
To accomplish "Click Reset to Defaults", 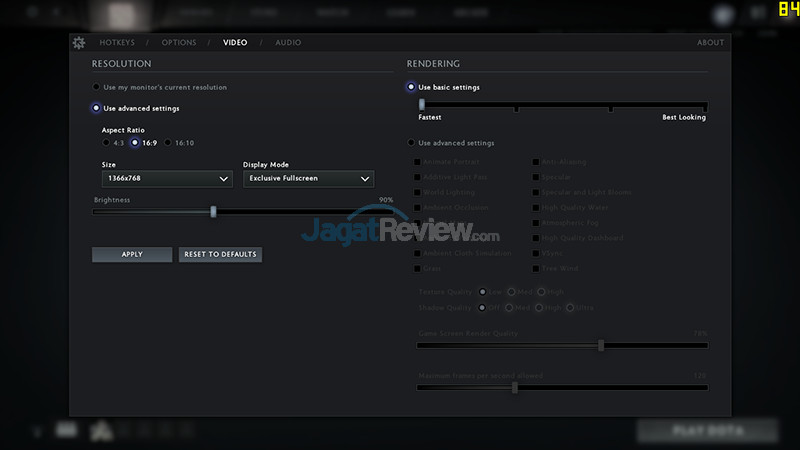I will pos(220,255).
